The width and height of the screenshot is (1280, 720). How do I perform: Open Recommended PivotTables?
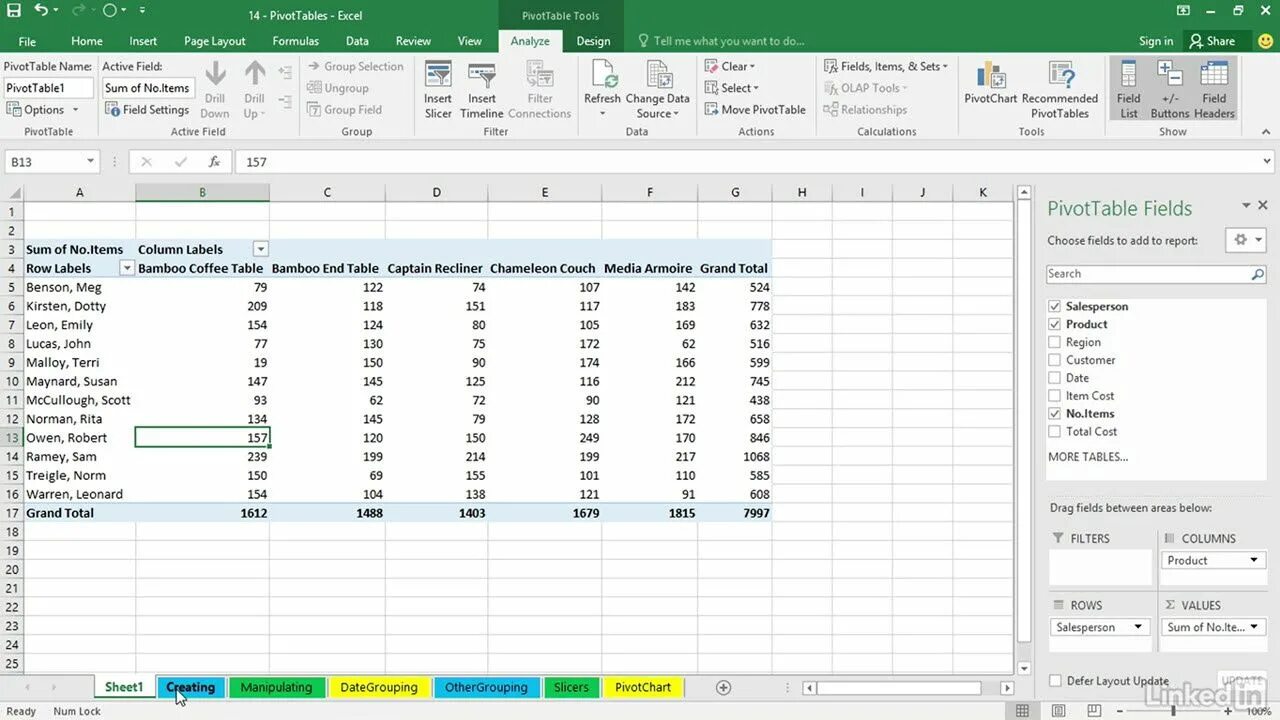[x=1060, y=90]
